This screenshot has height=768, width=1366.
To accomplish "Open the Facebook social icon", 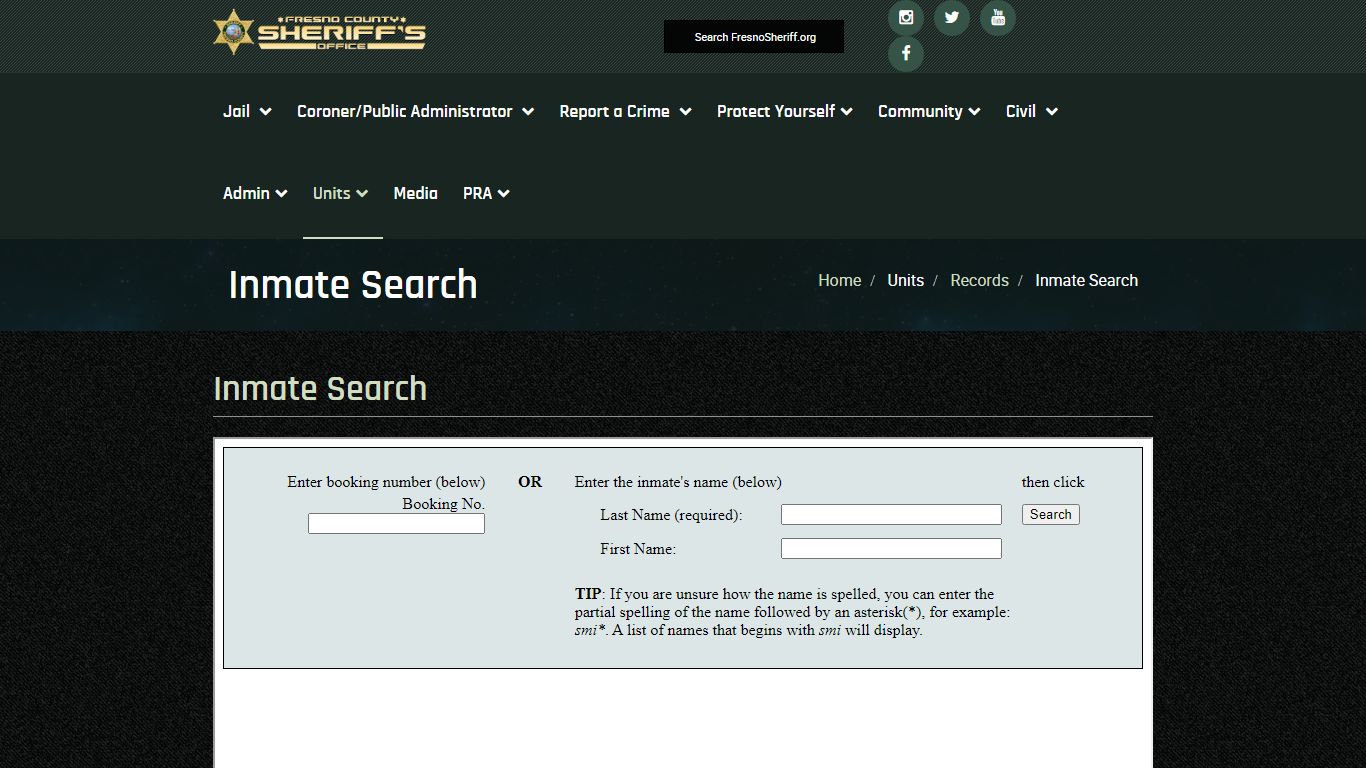I will point(906,54).
